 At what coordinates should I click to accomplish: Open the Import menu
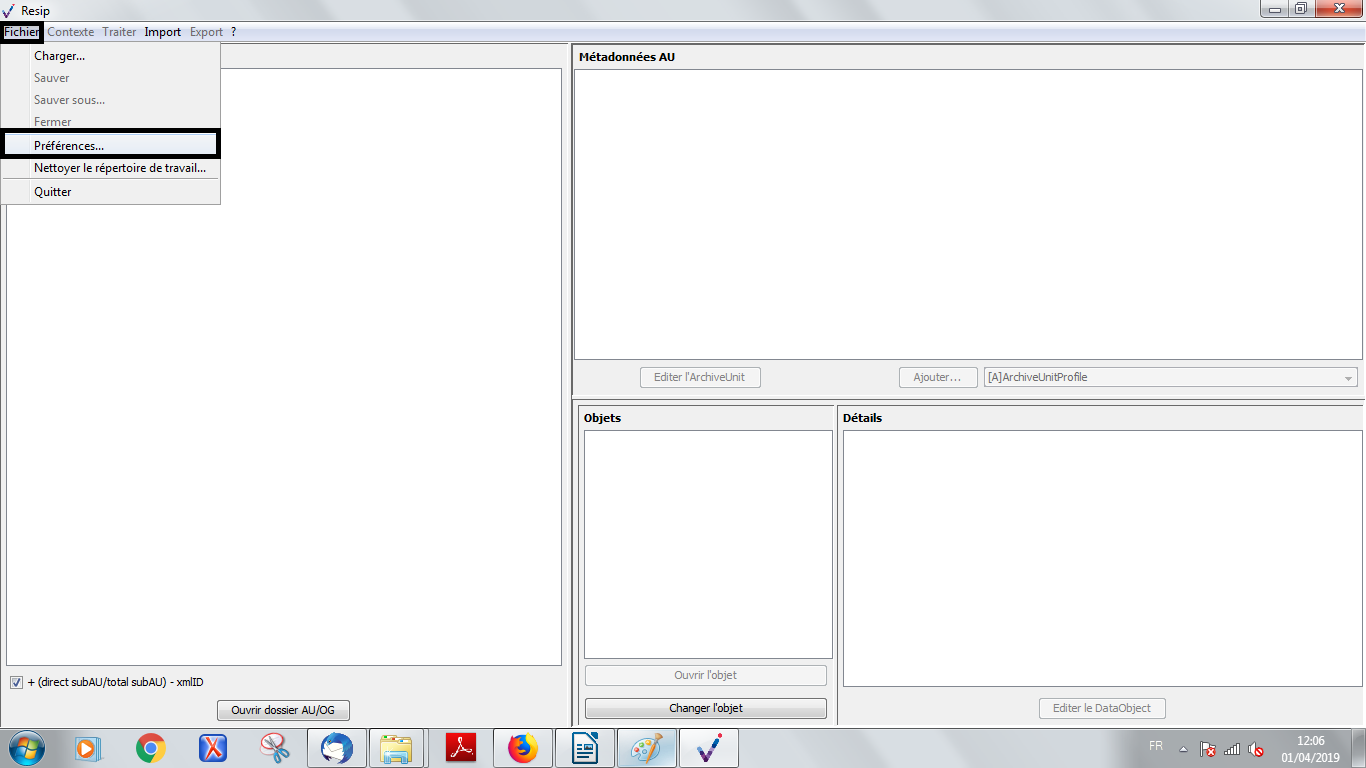coord(162,32)
